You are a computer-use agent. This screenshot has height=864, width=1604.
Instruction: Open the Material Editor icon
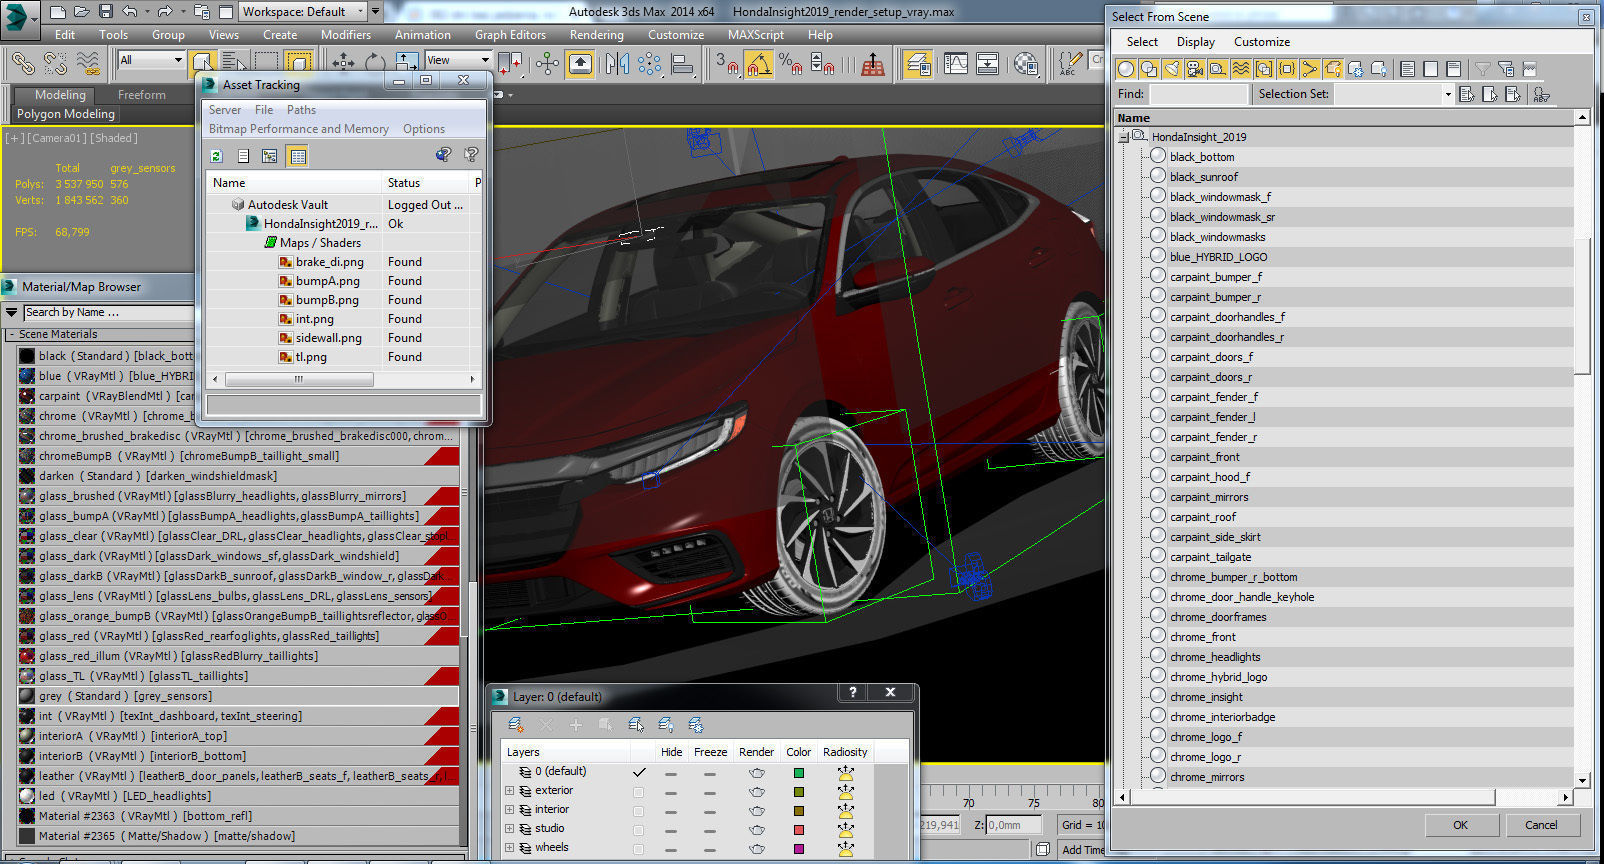click(1026, 64)
